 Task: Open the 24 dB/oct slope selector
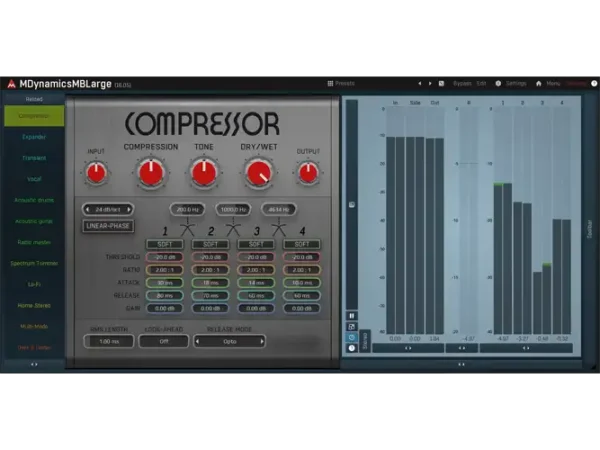108,209
